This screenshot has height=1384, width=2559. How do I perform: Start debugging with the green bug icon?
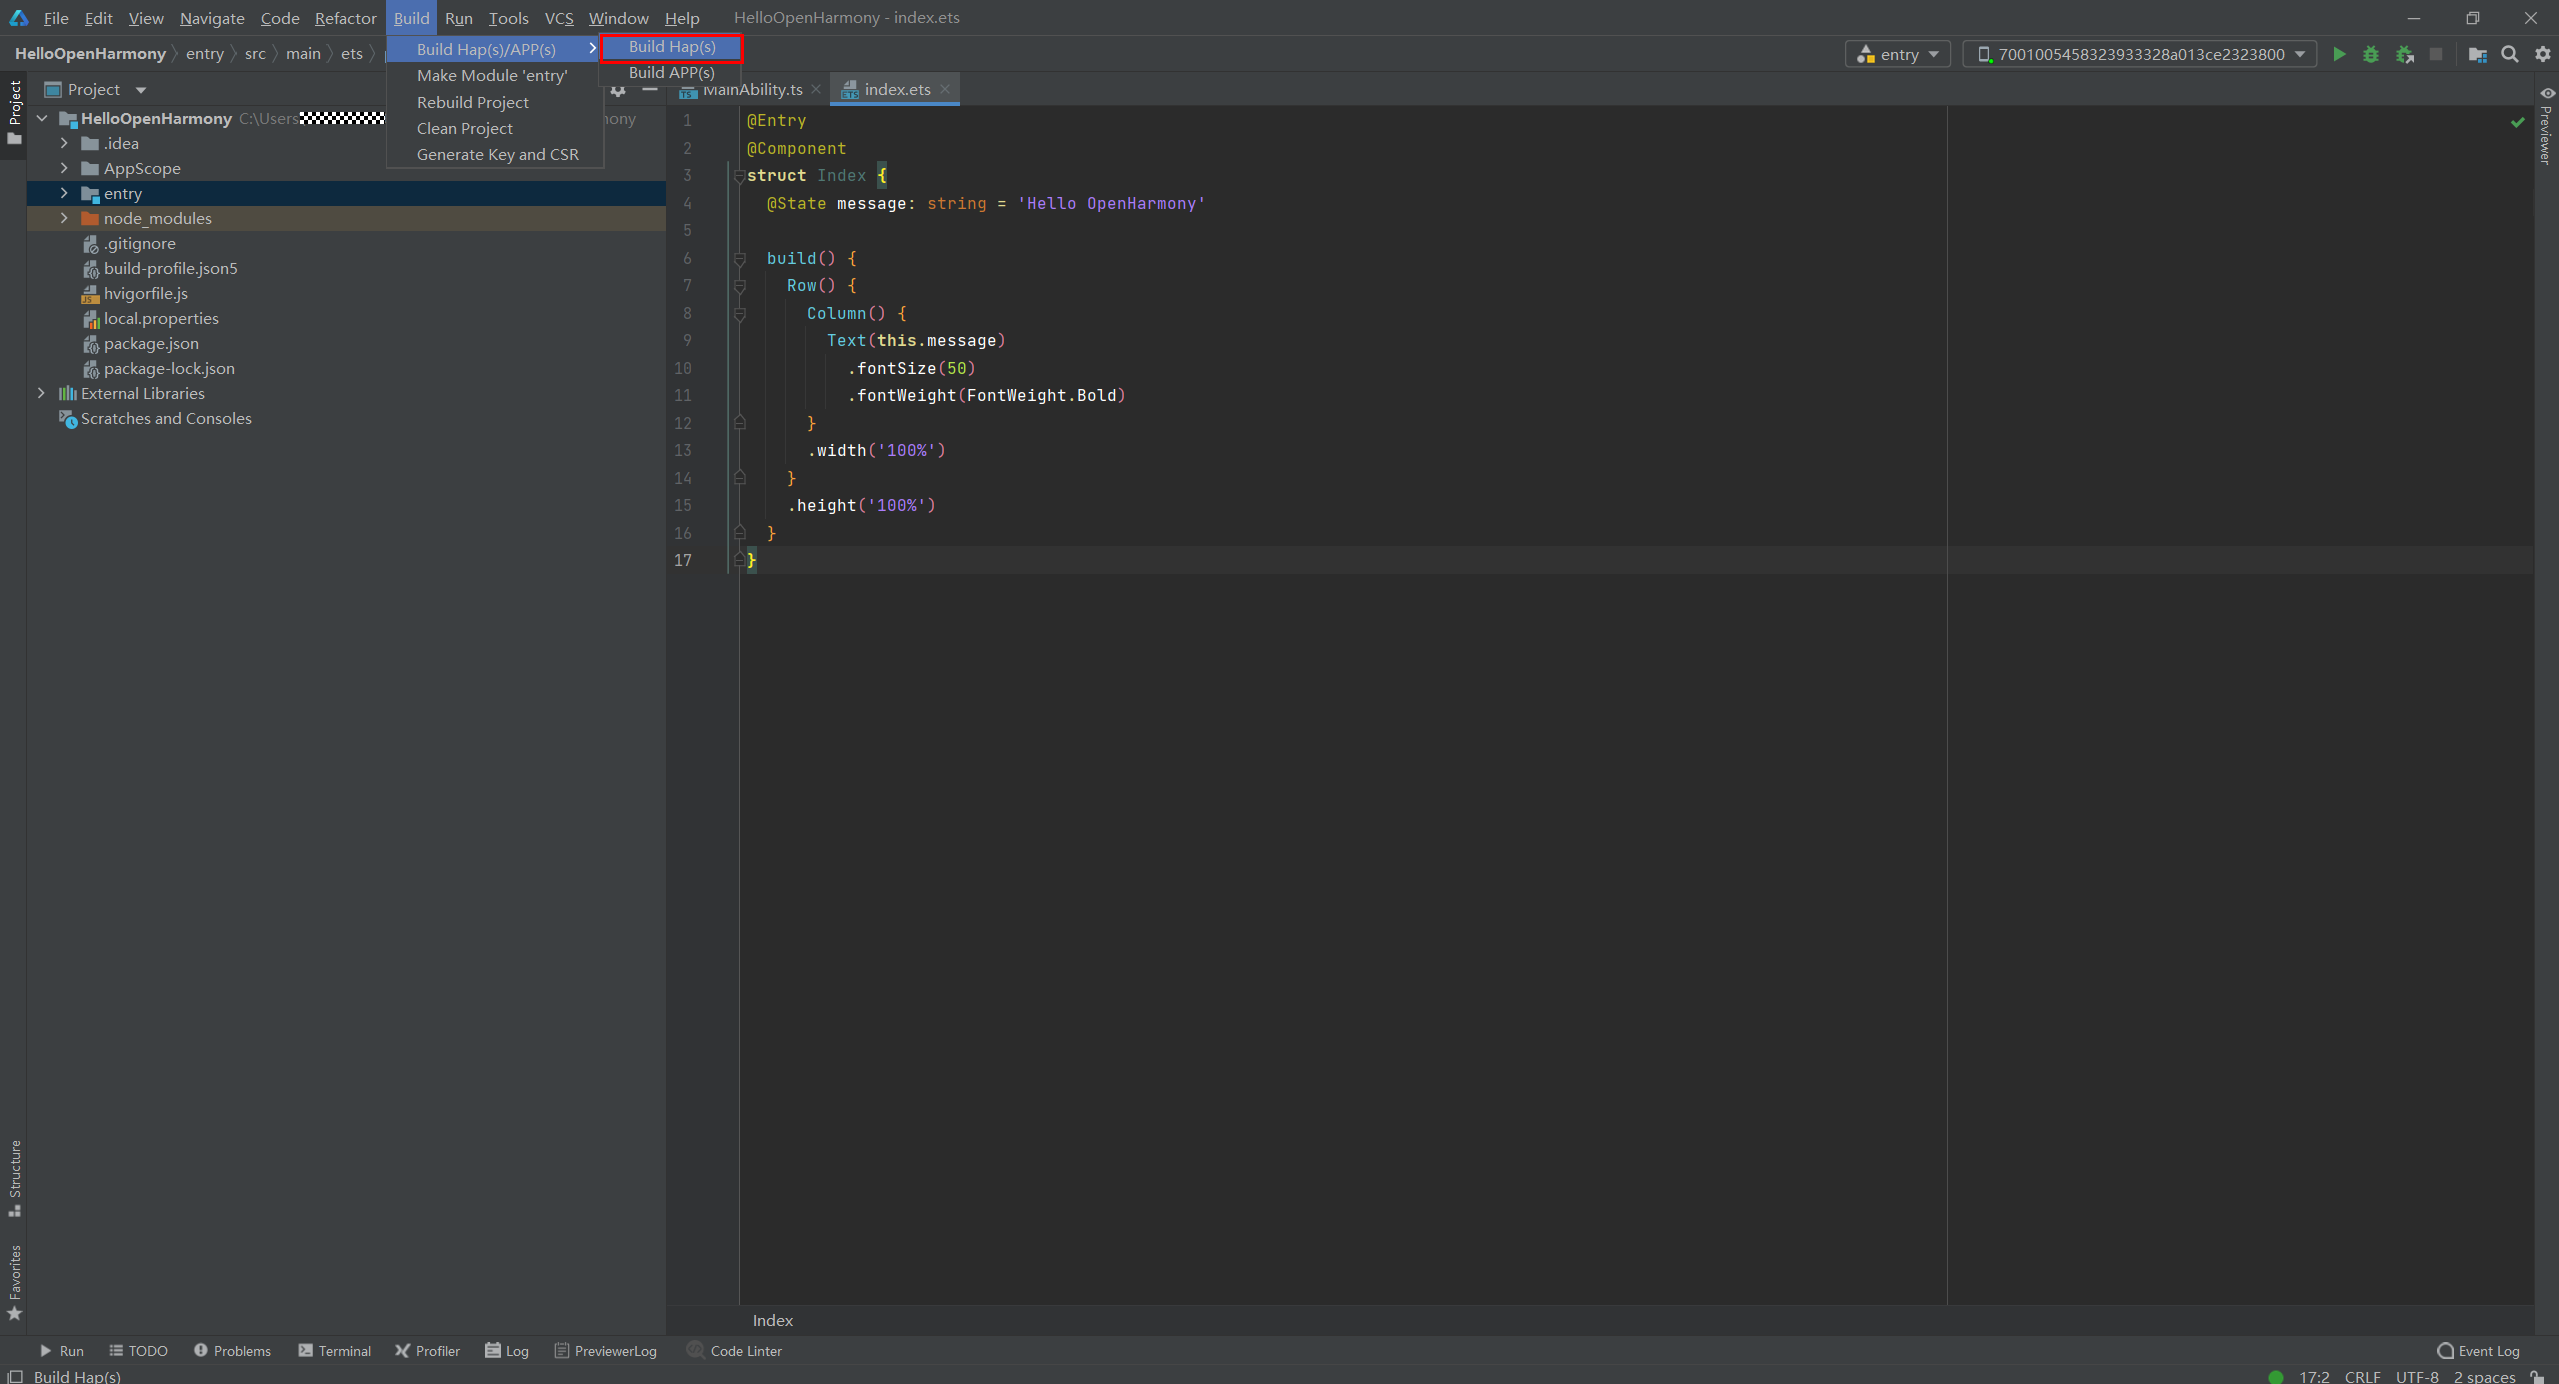[x=2371, y=54]
